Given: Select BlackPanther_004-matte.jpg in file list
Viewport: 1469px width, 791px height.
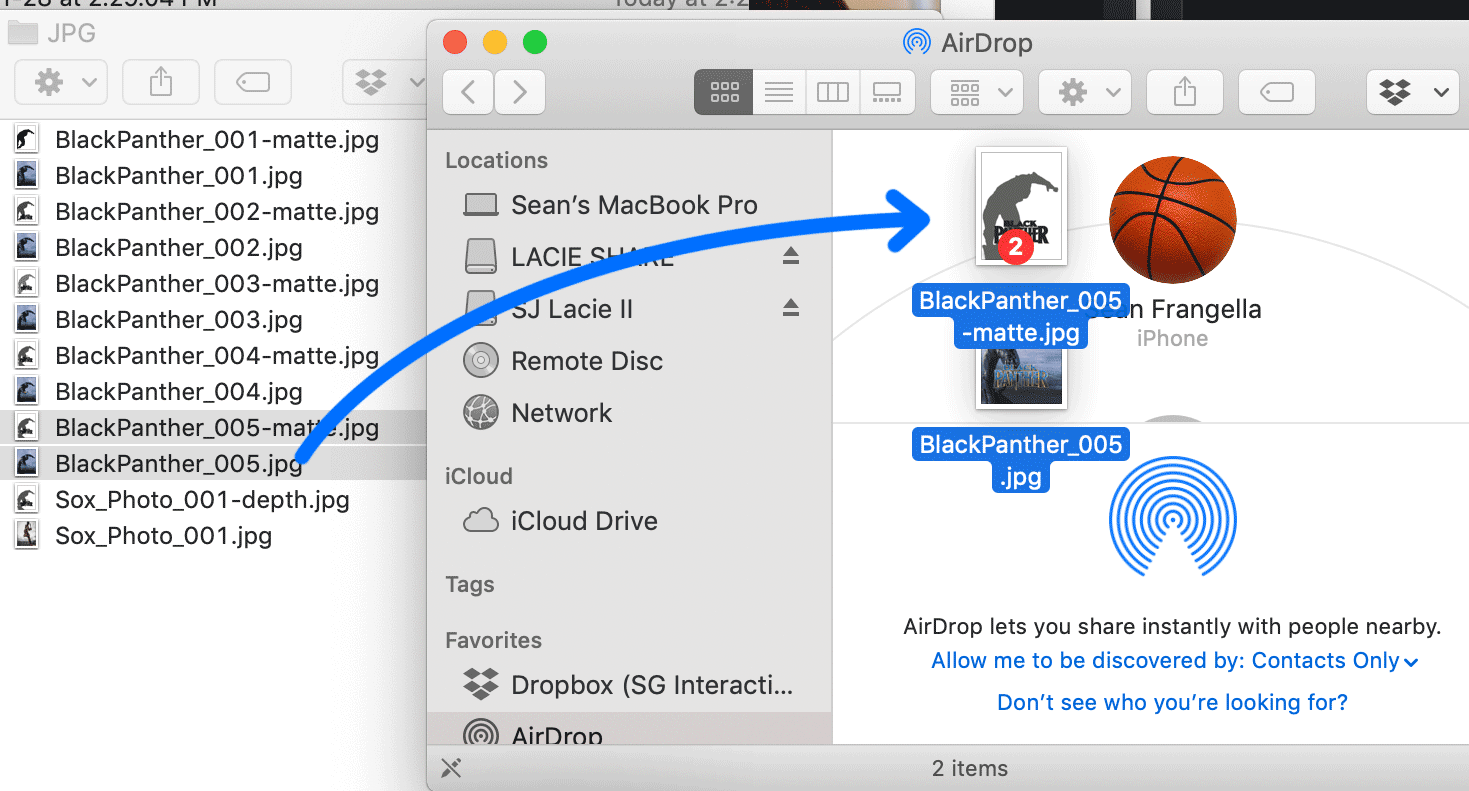Looking at the screenshot, I should tap(217, 356).
